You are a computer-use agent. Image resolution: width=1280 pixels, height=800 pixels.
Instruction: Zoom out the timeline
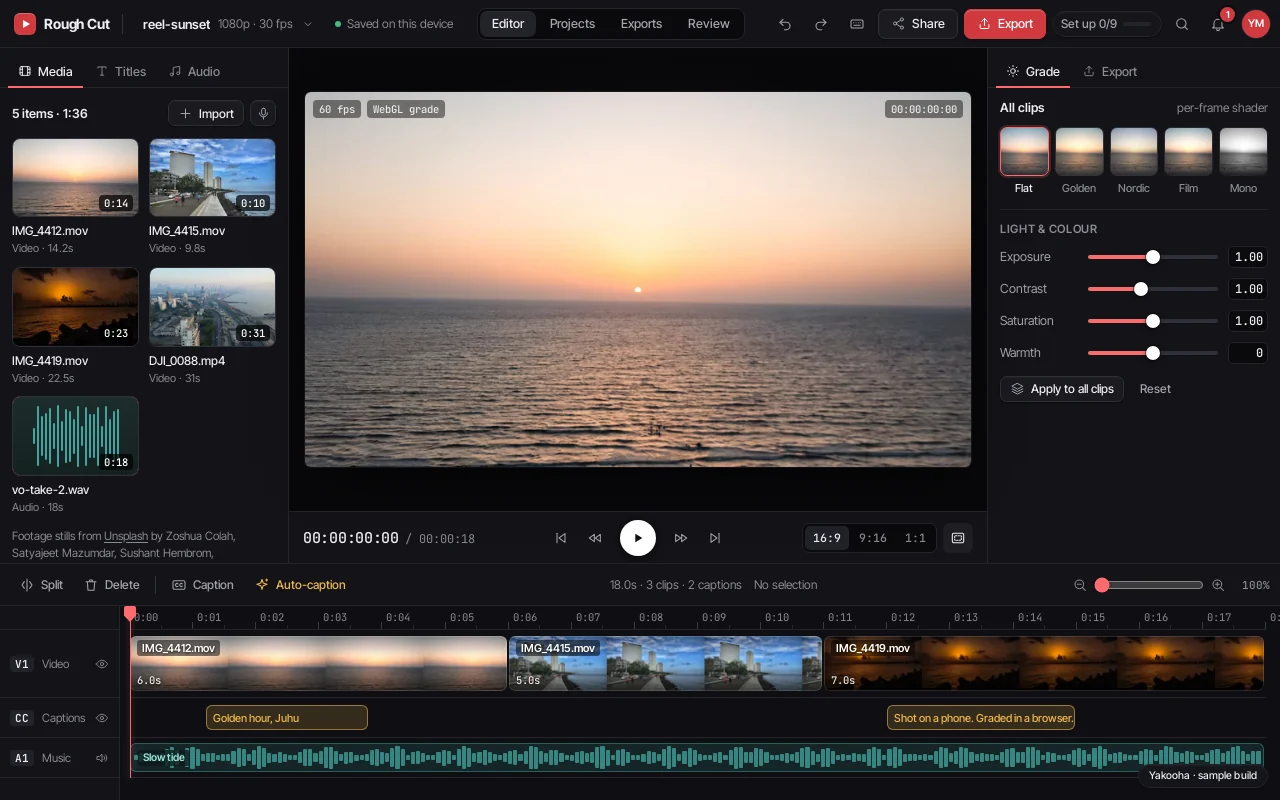coord(1080,585)
